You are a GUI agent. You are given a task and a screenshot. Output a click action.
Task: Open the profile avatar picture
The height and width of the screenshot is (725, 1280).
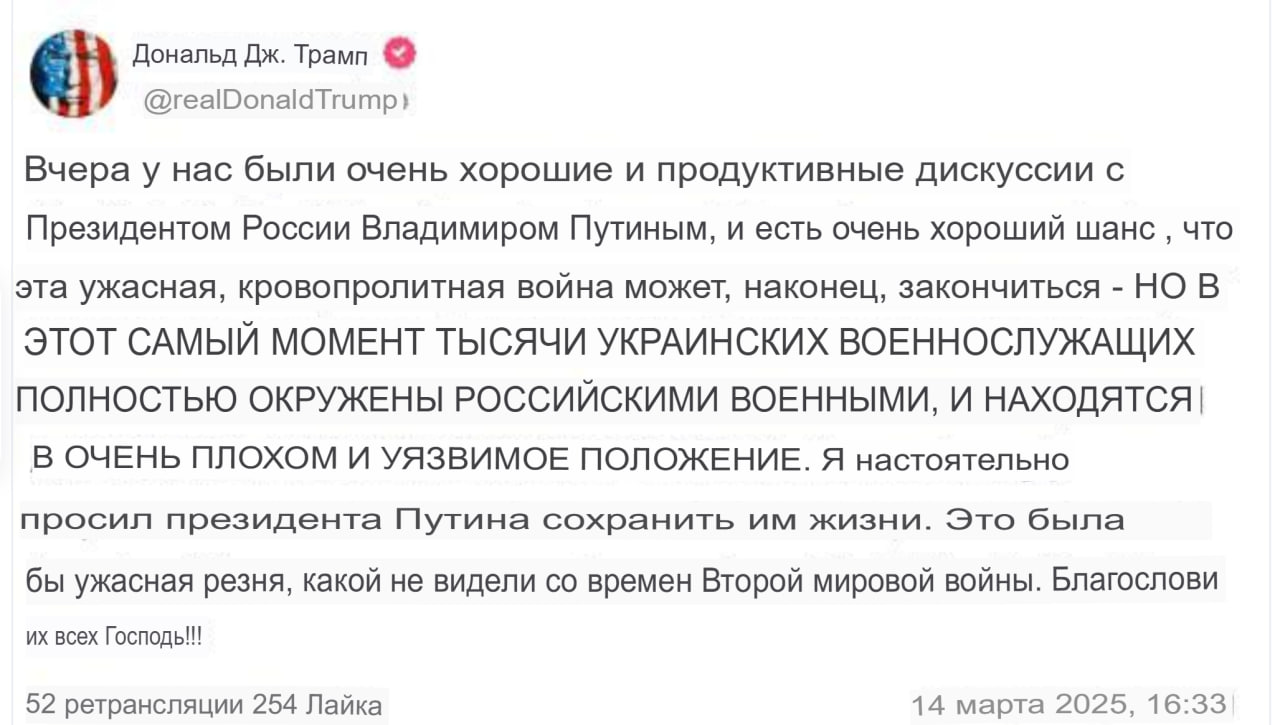[x=73, y=73]
